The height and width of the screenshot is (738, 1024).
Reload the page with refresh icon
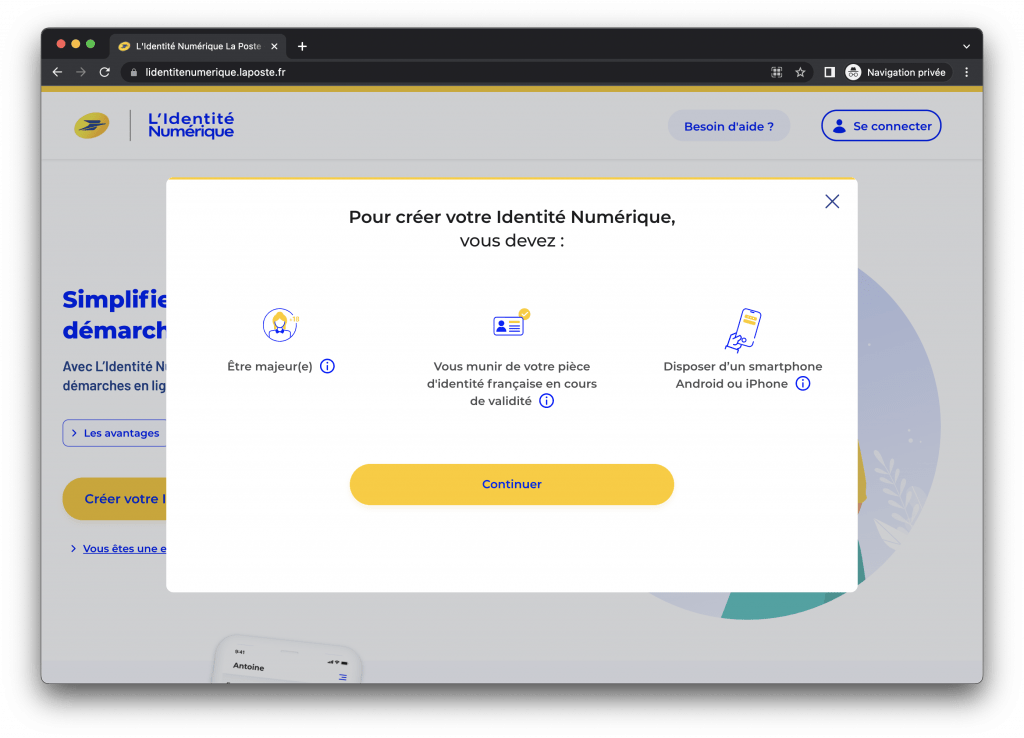pyautogui.click(x=104, y=72)
